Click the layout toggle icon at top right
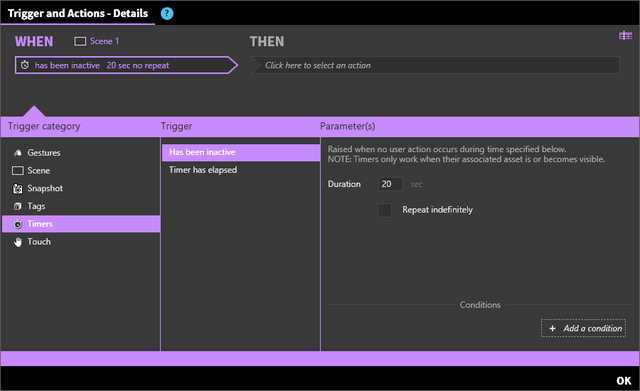 [625, 36]
